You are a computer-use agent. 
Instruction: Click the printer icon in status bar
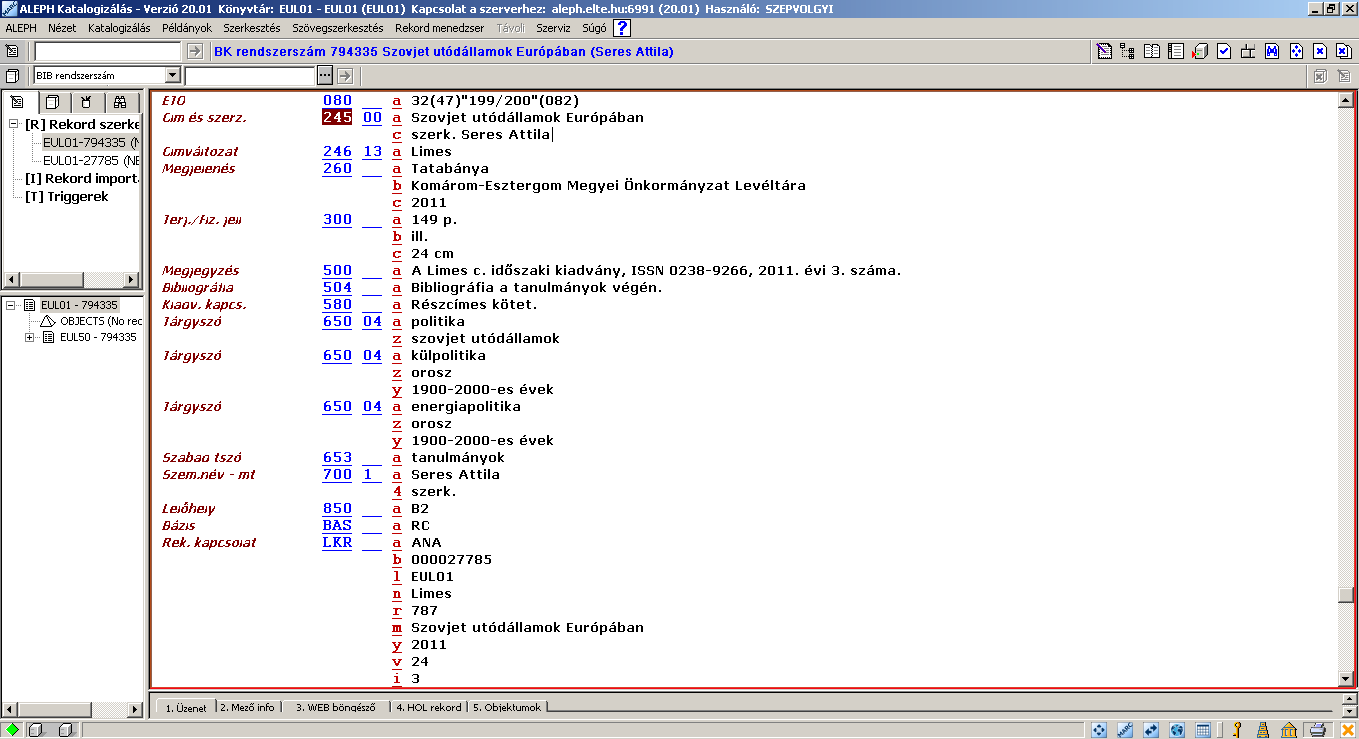coord(1317,730)
